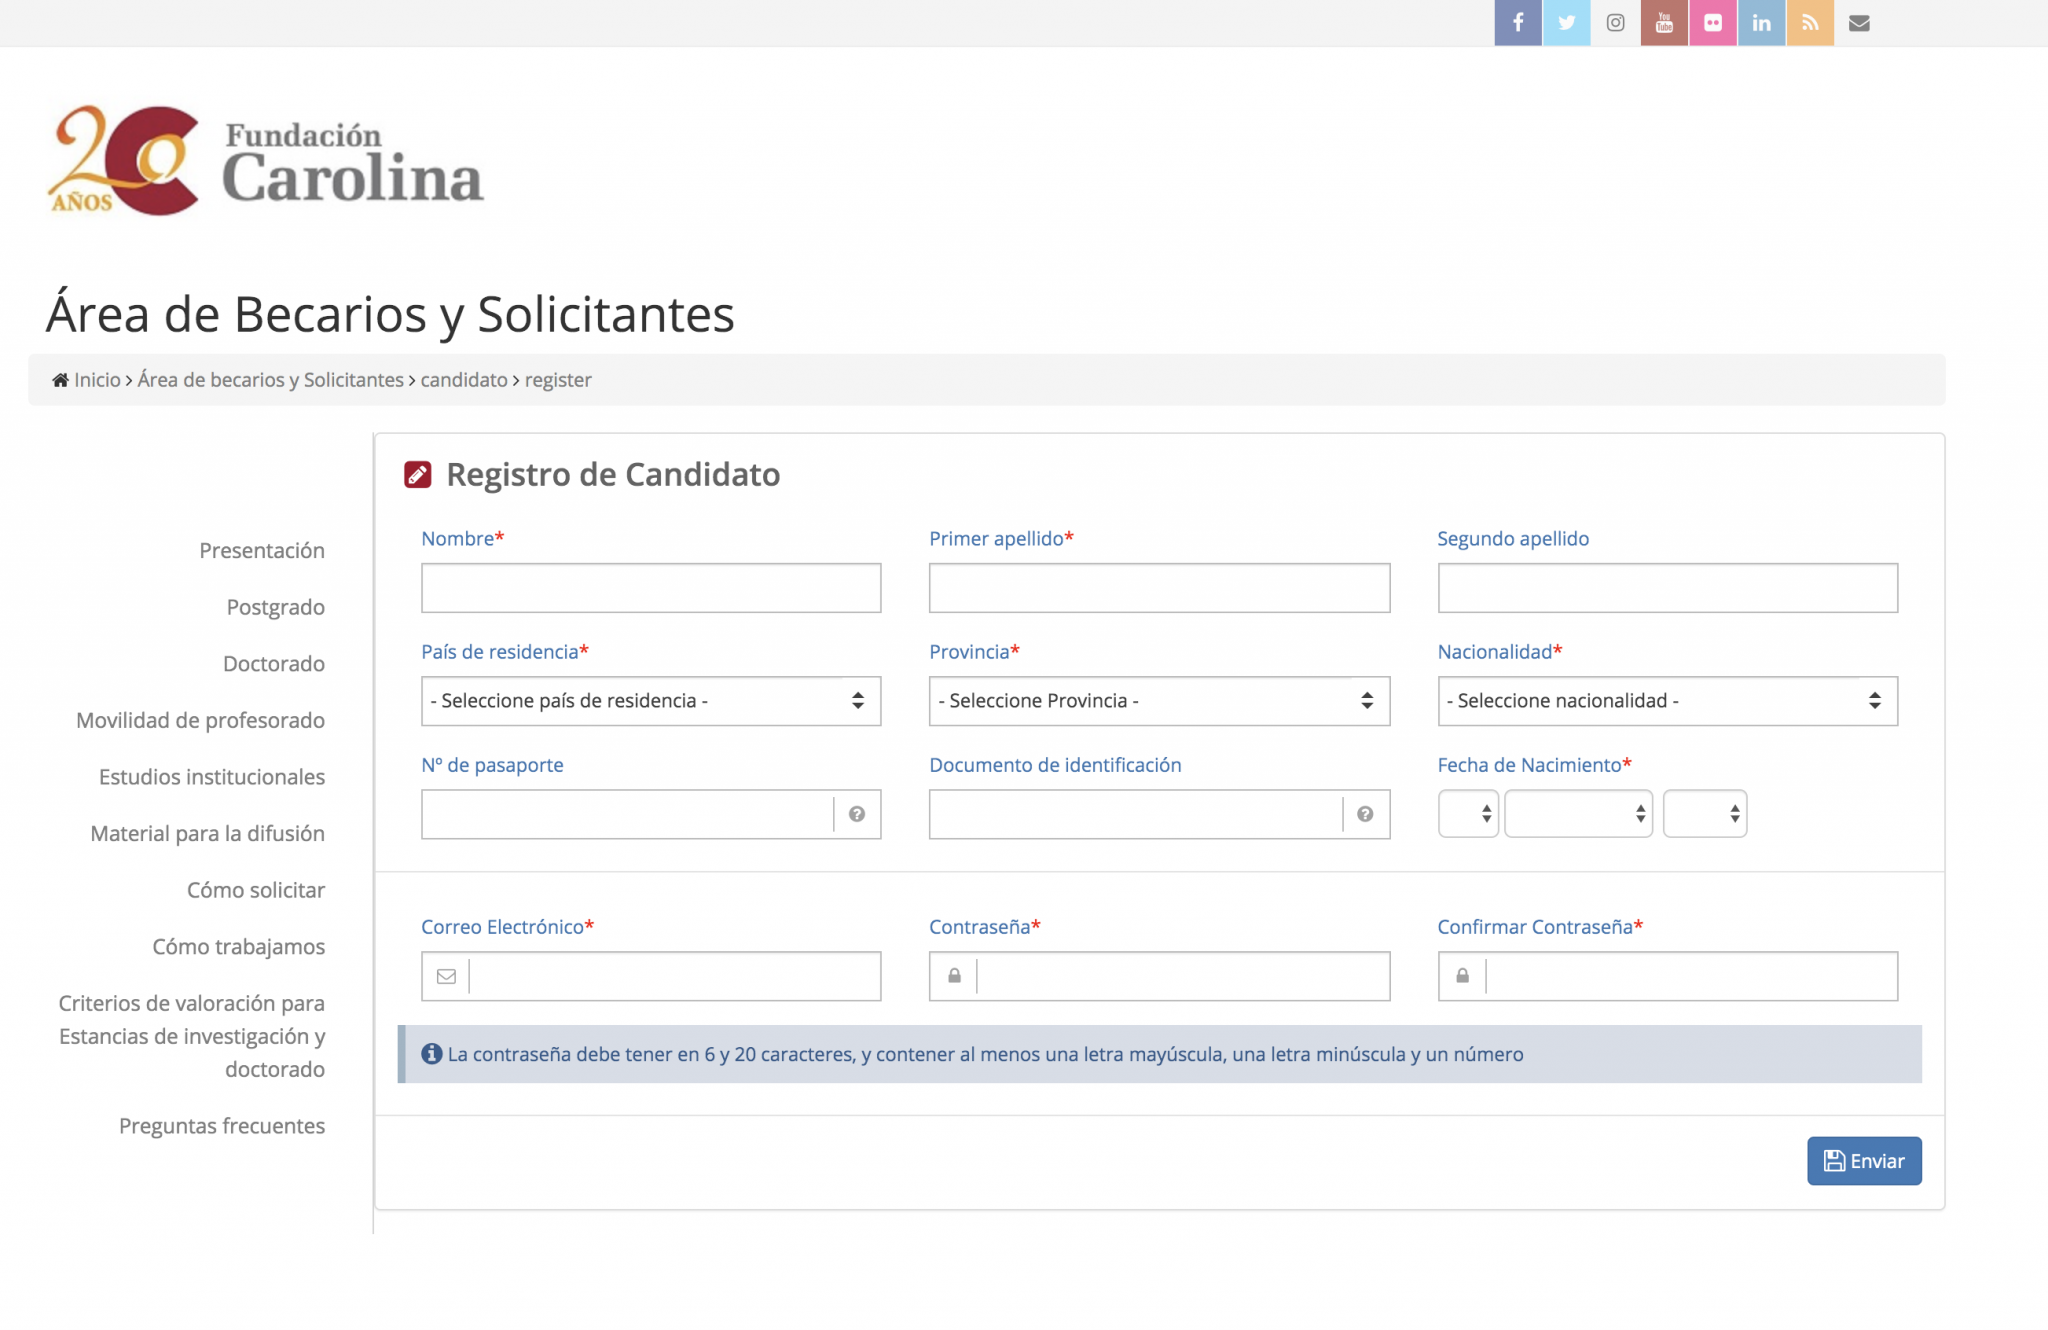
Task: Open the Seleccione Provincia dropdown
Action: pyautogui.click(x=1158, y=701)
